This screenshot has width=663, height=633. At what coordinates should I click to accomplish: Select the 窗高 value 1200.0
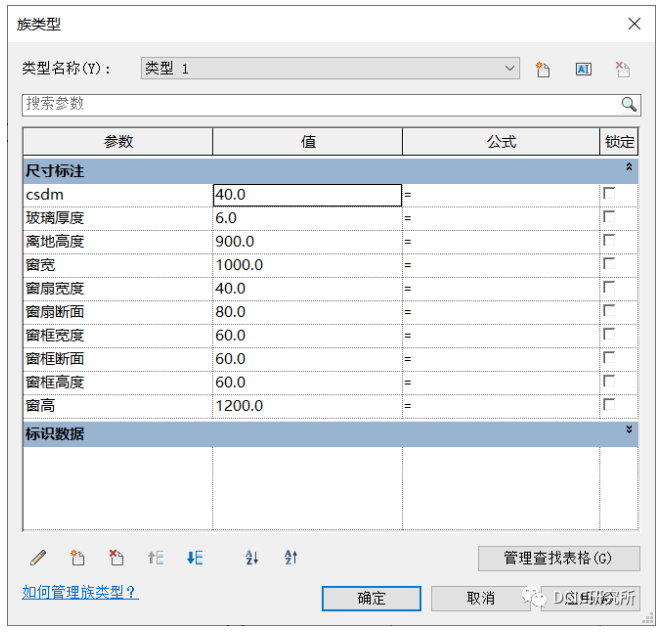point(307,406)
